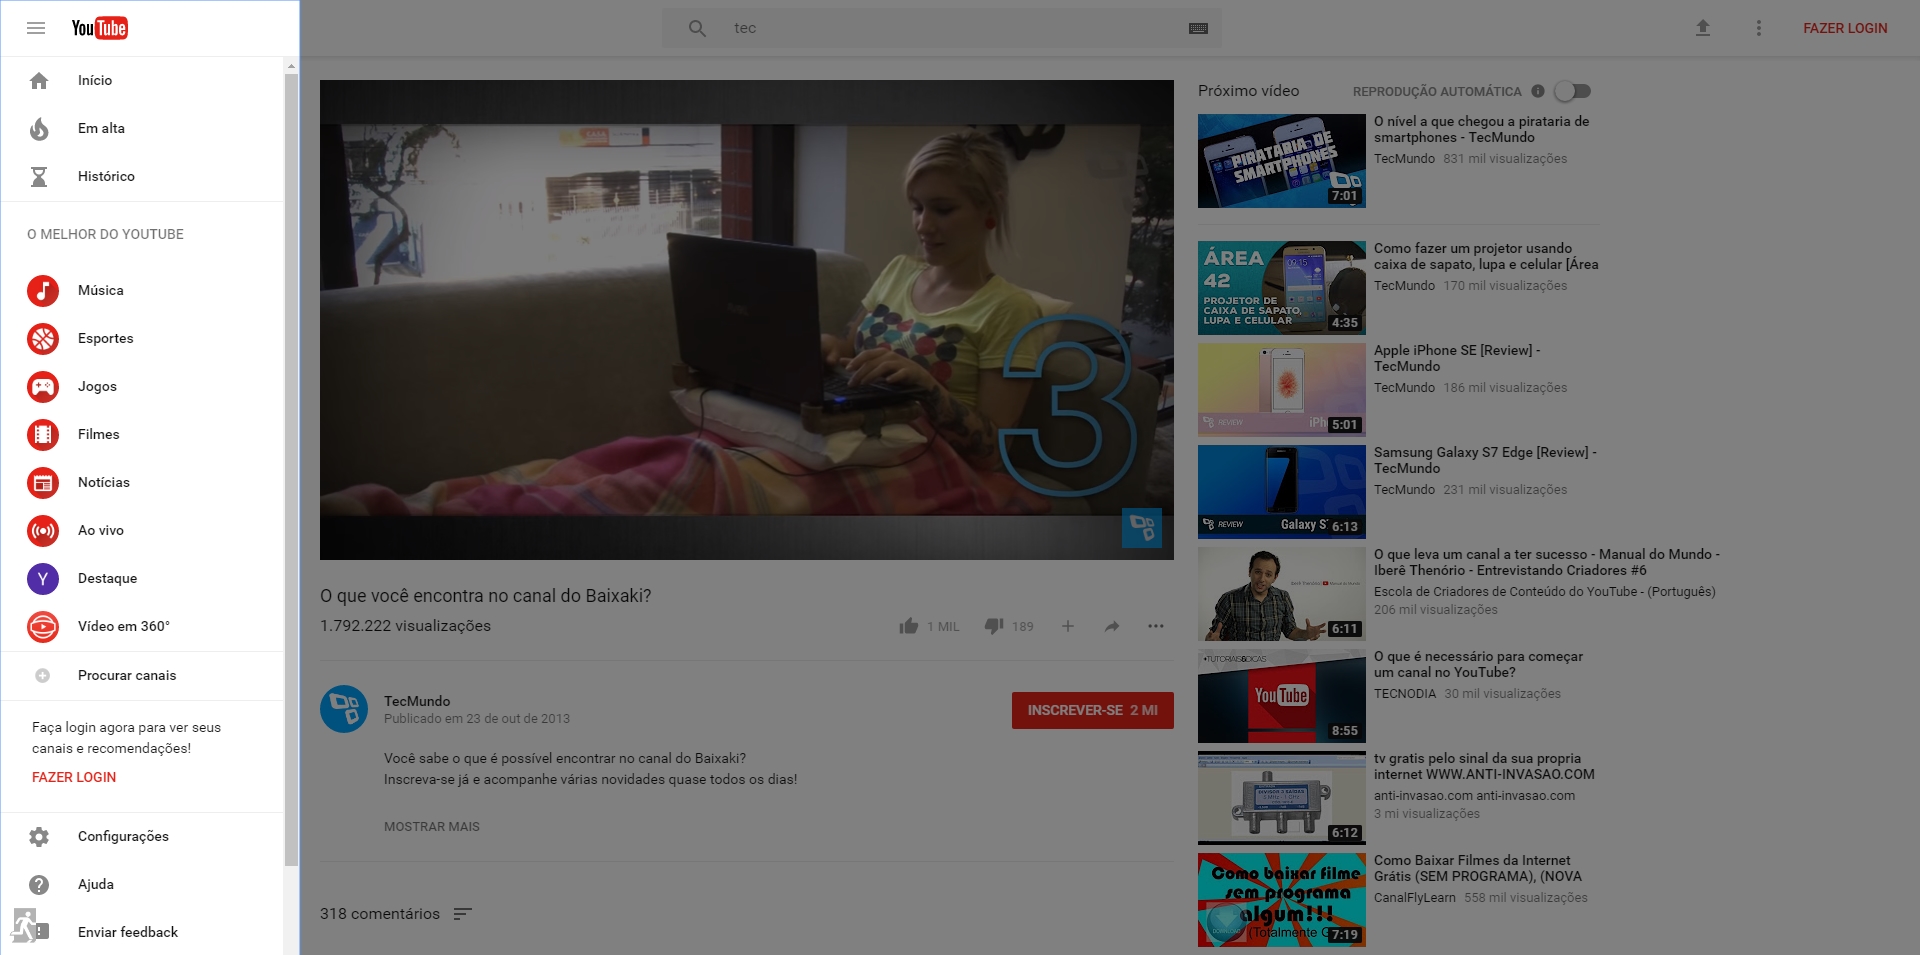1920x955 pixels.
Task: Select the Filmes film-strip icon
Action: click(x=42, y=435)
